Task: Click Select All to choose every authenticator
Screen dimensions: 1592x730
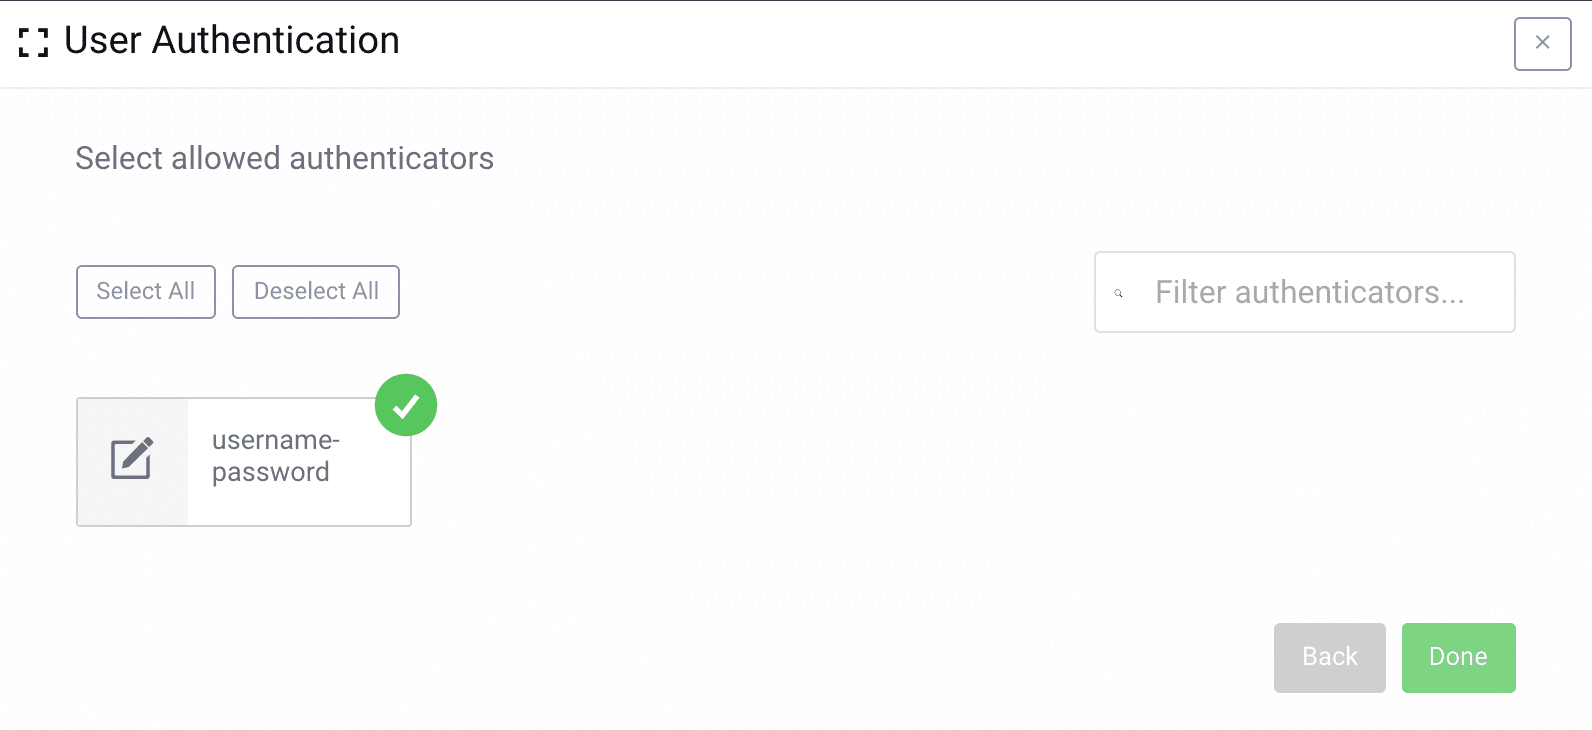Action: pyautogui.click(x=145, y=291)
